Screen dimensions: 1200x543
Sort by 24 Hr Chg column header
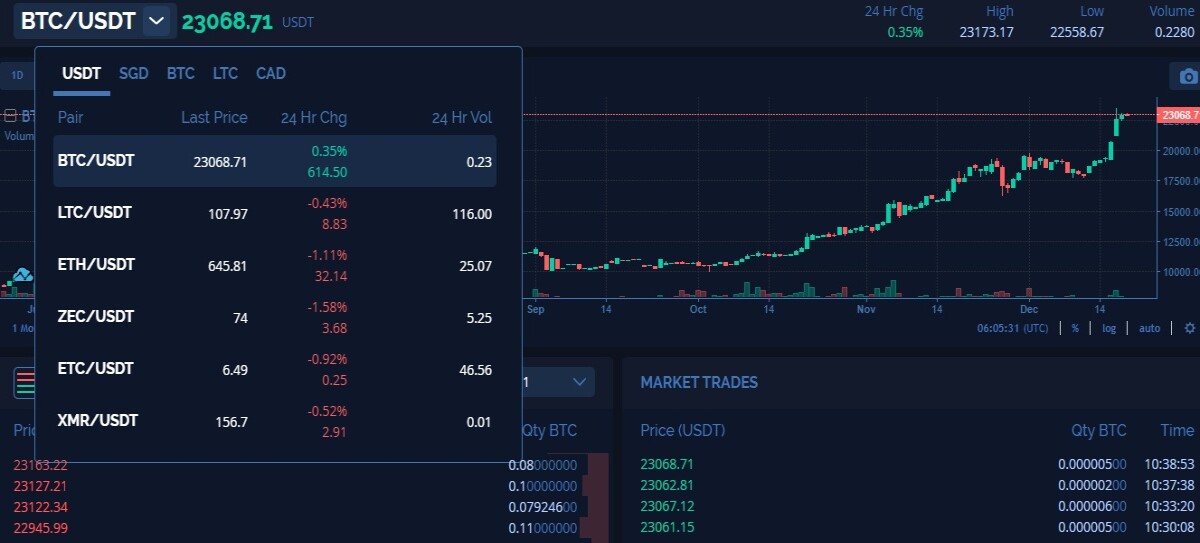tap(314, 118)
